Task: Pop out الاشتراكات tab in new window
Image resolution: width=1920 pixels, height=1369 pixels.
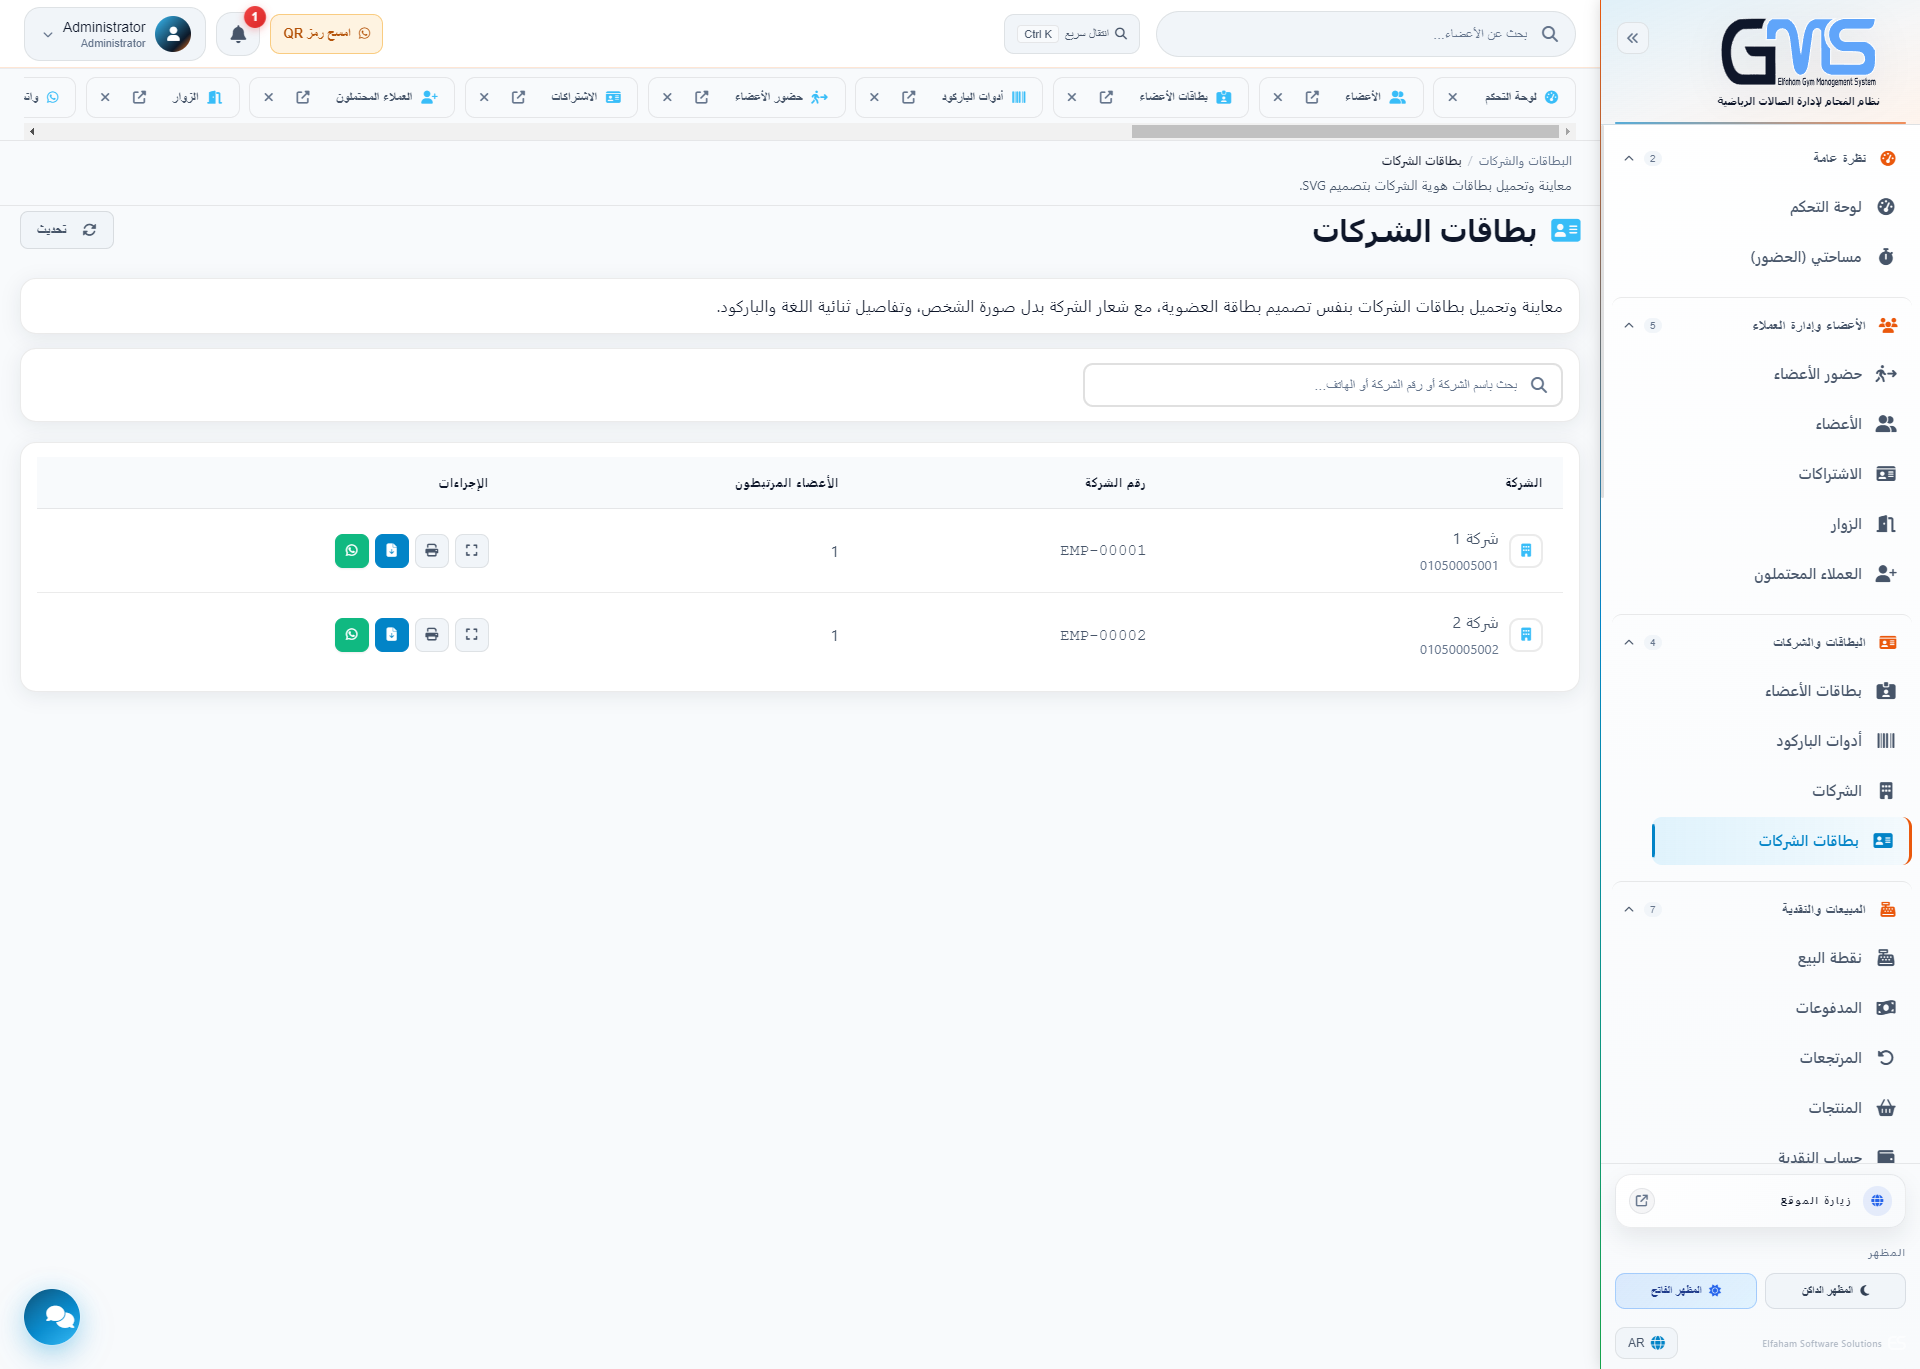Action: 518,97
